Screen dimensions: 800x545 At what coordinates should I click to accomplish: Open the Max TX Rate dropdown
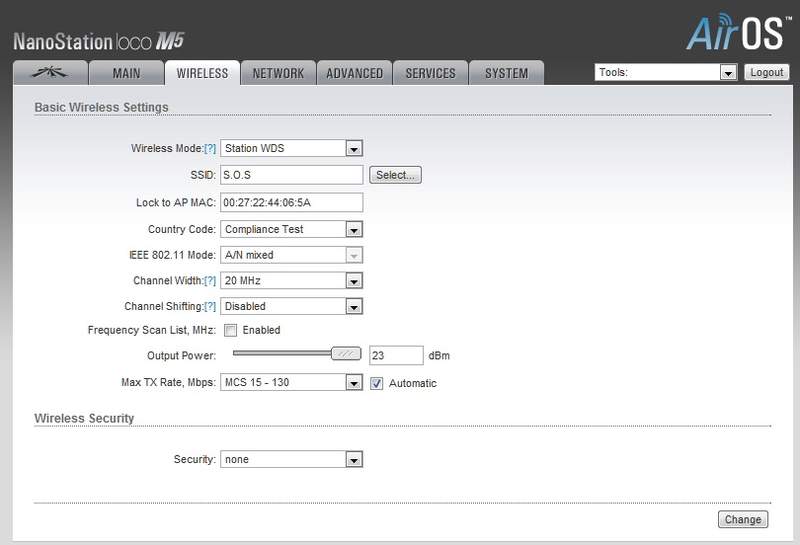point(291,382)
